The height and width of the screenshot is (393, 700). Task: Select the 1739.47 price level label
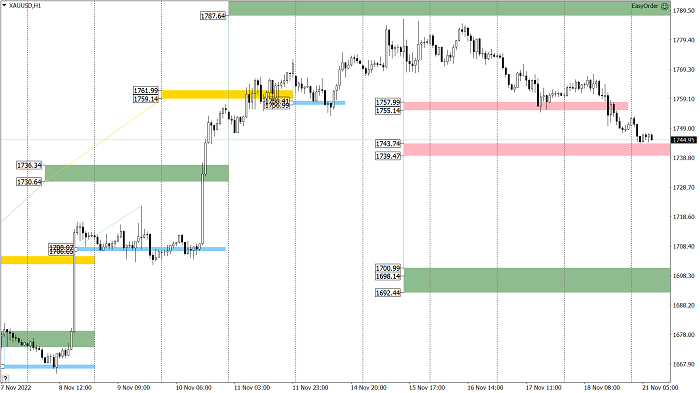pos(388,156)
